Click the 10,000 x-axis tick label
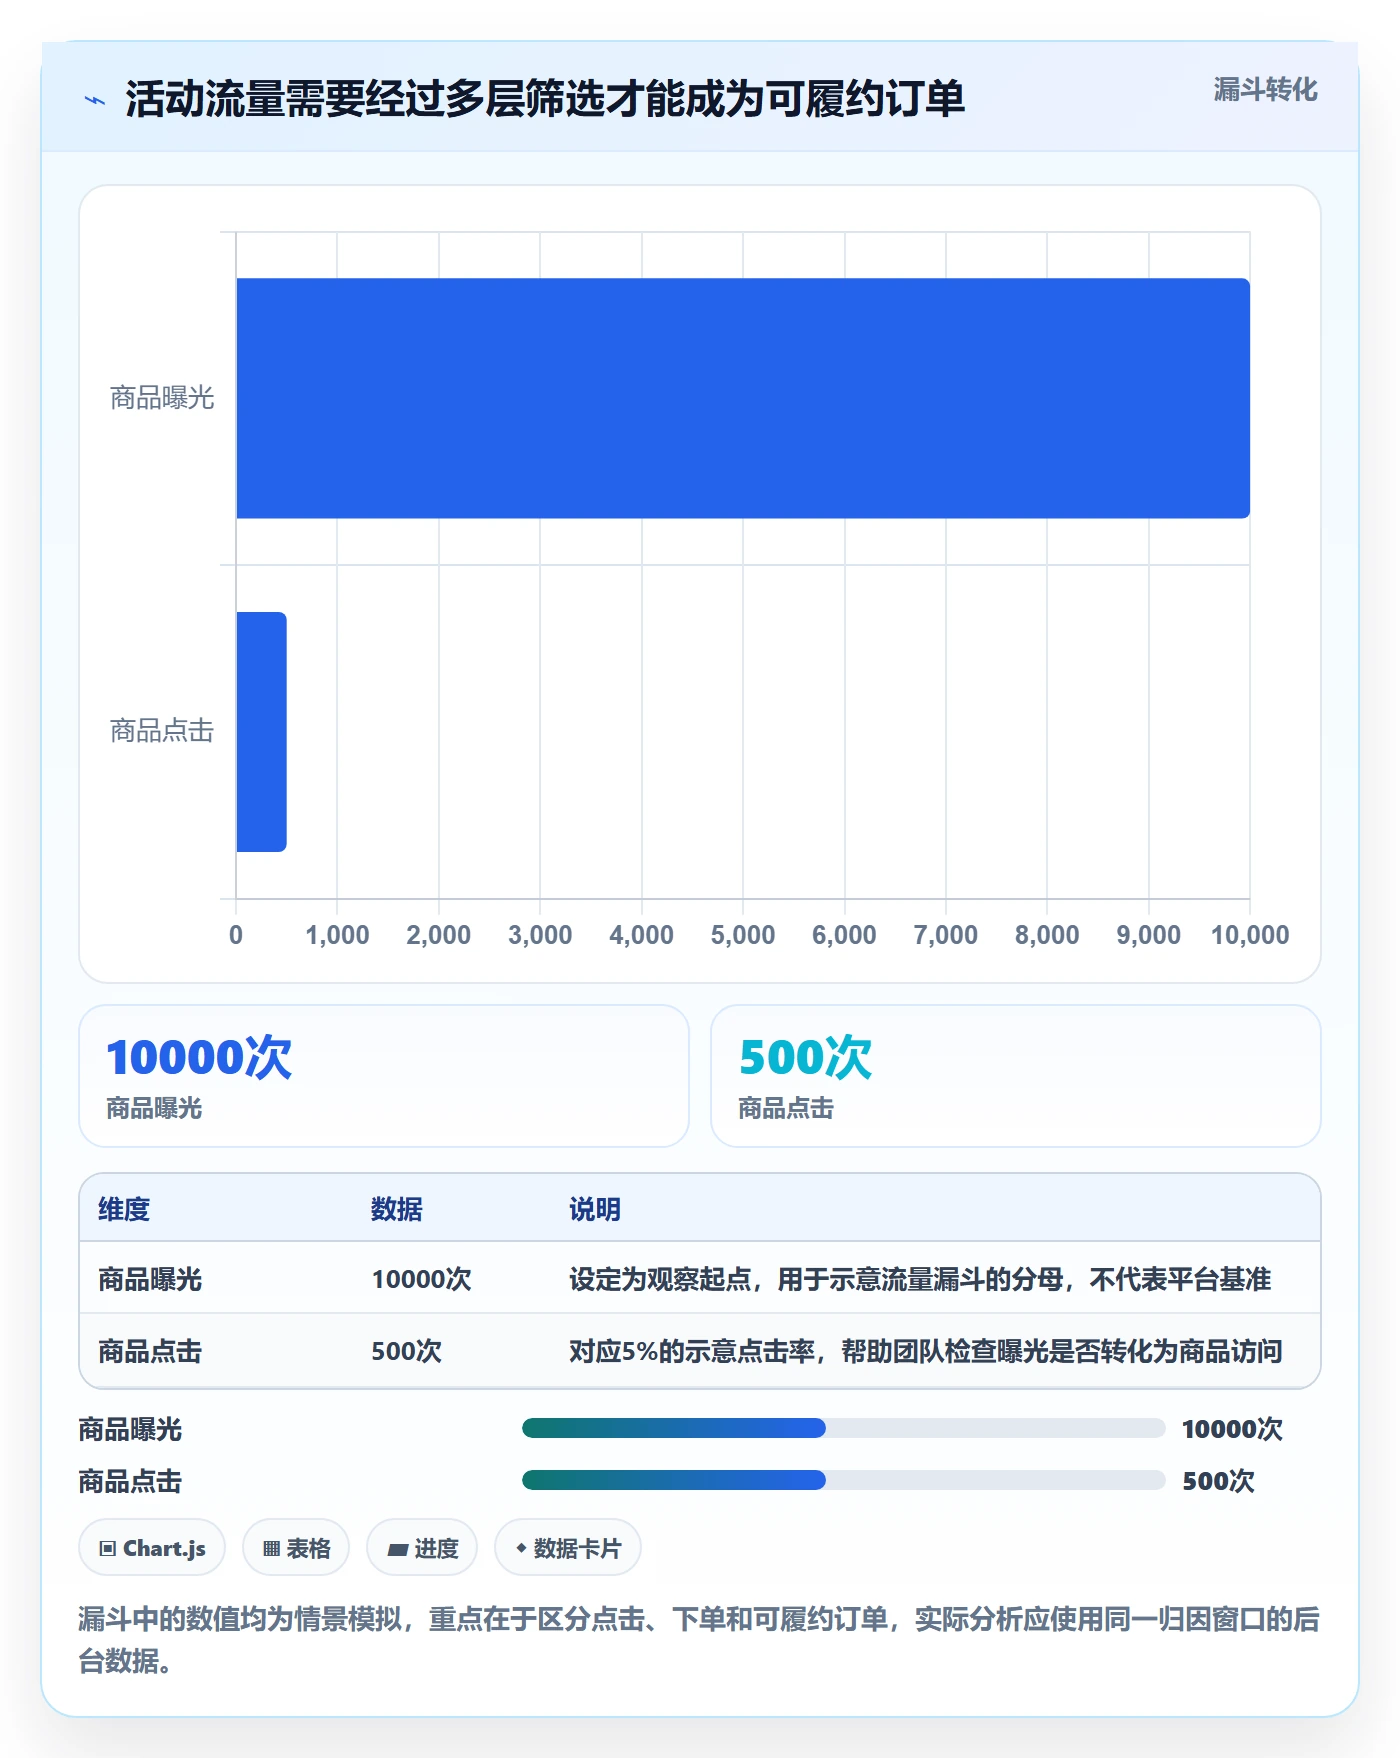Viewport: 1400px width, 1758px height. click(1250, 935)
